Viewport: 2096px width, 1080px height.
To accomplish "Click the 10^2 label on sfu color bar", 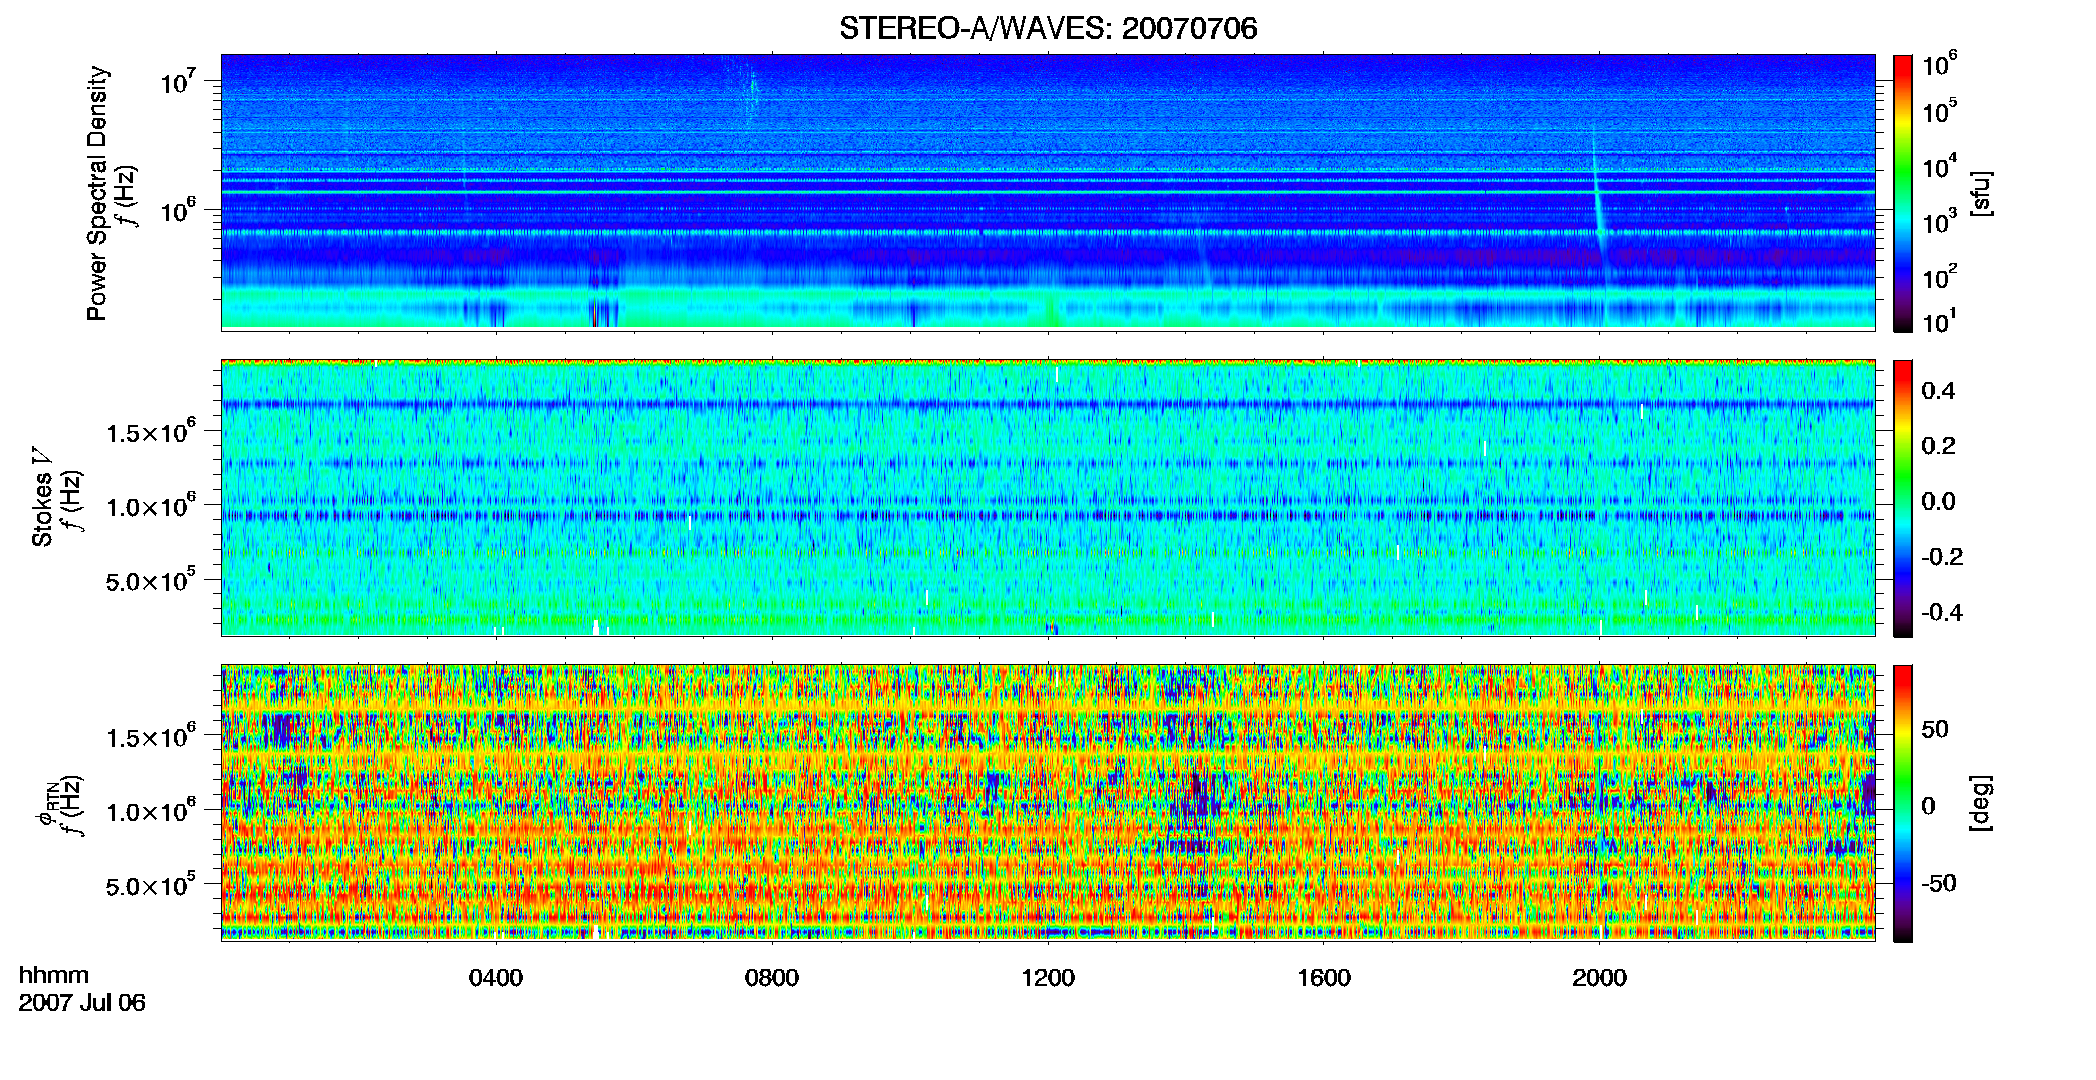I will [1940, 276].
